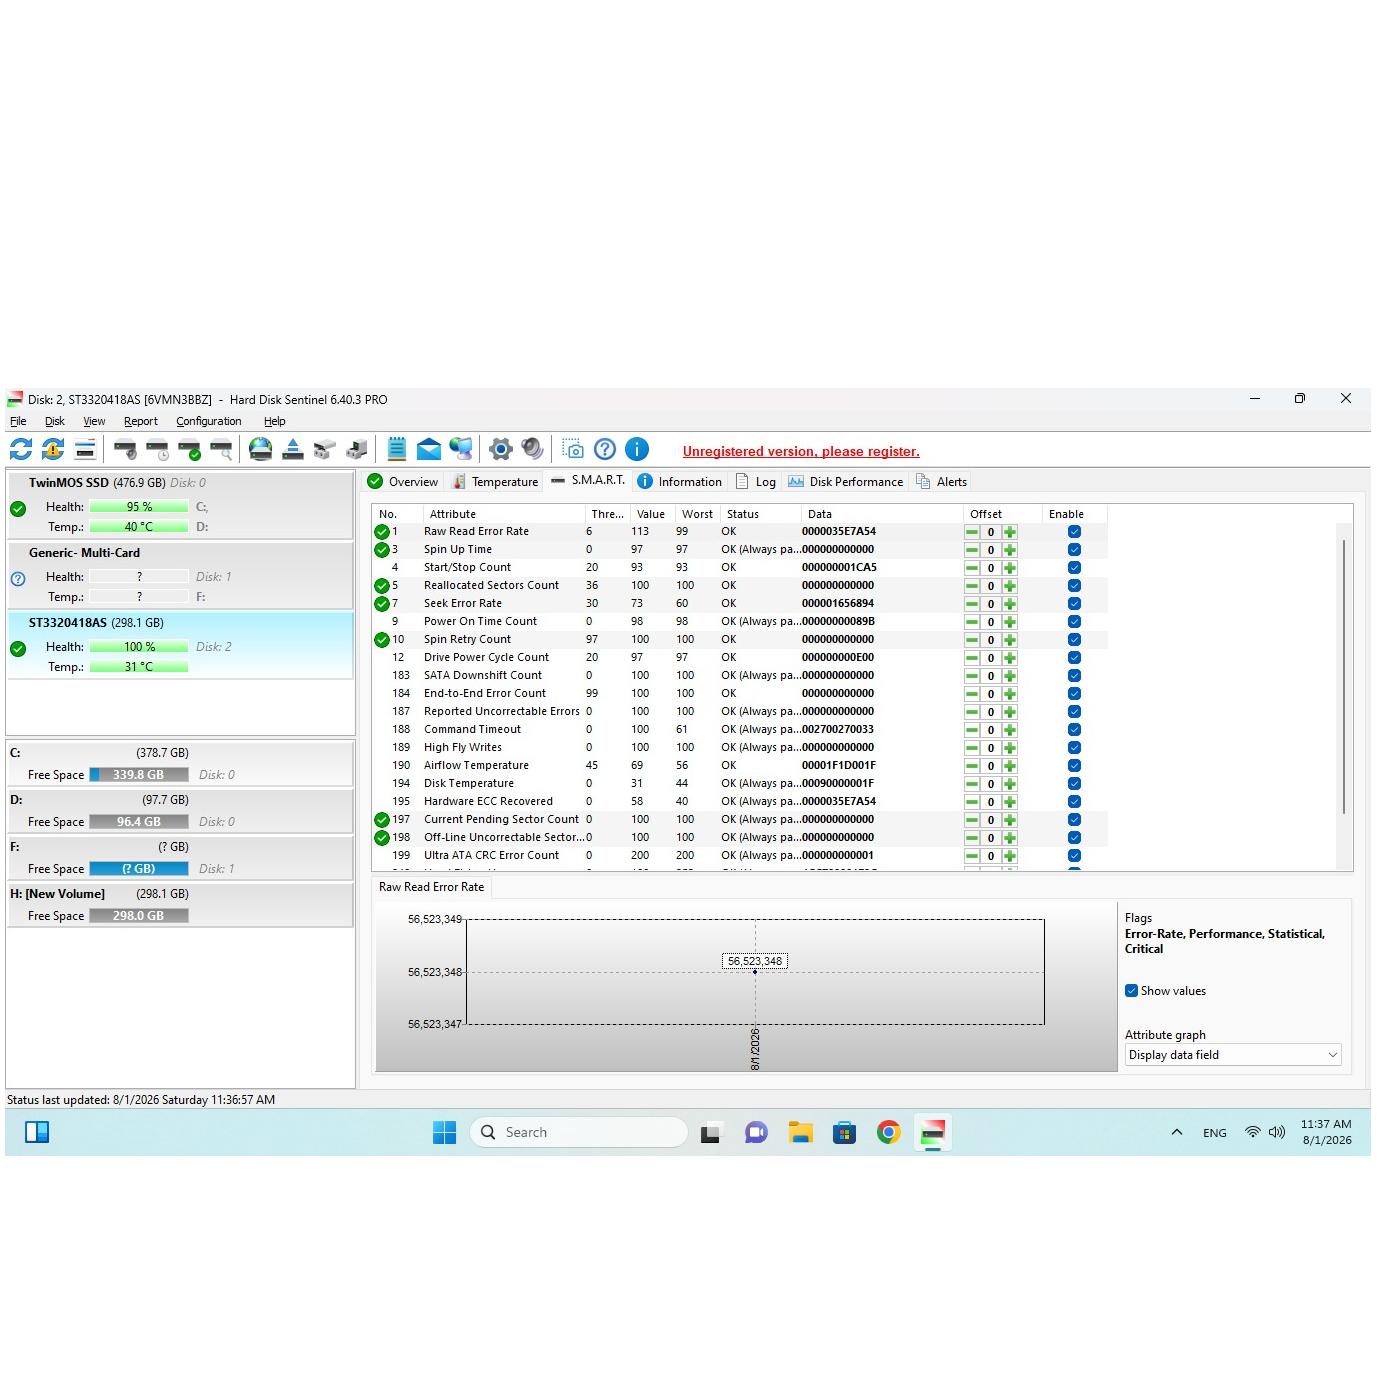Open the Report menu
The image size is (1396, 1396).
tap(141, 421)
